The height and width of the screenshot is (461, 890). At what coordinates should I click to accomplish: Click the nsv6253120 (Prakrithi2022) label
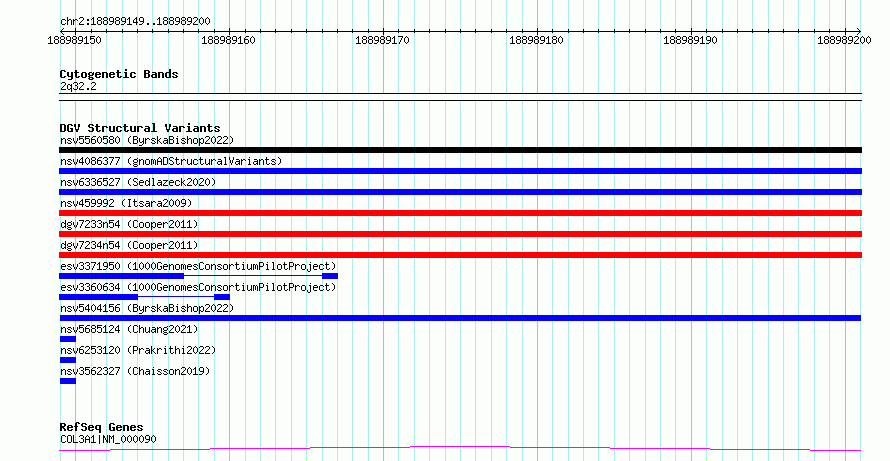point(138,350)
